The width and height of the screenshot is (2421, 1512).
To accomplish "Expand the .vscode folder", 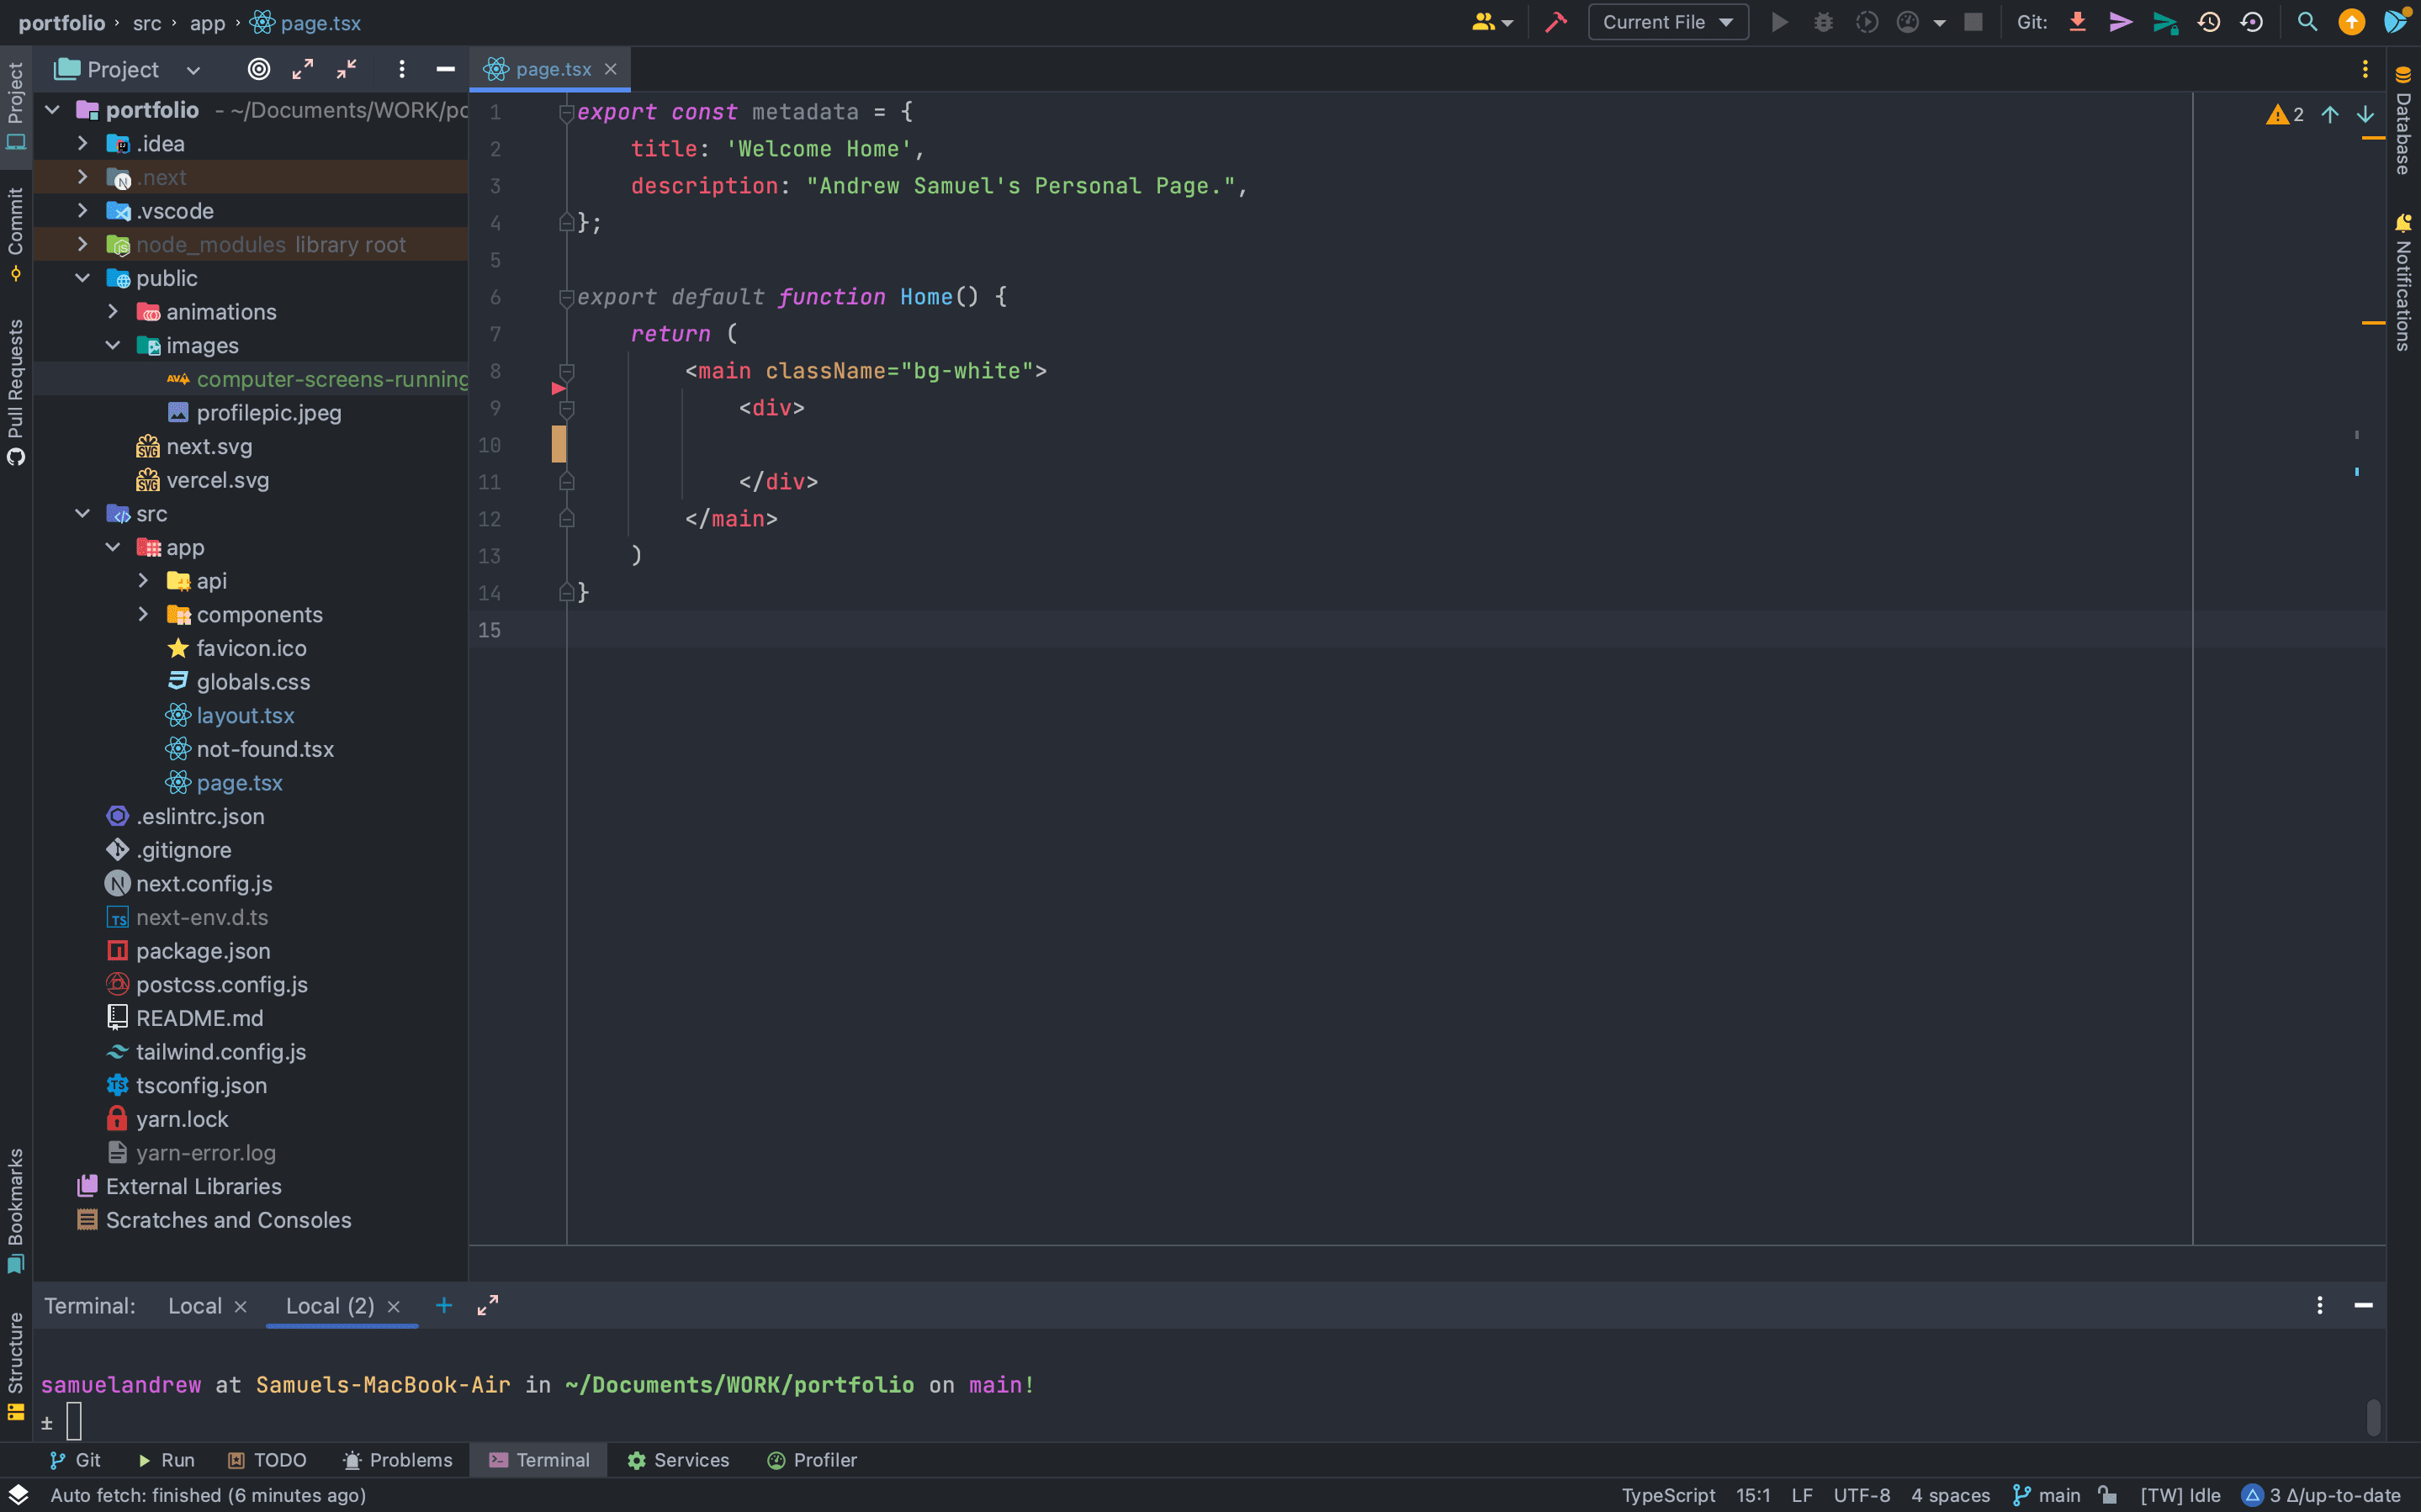I will coord(83,211).
